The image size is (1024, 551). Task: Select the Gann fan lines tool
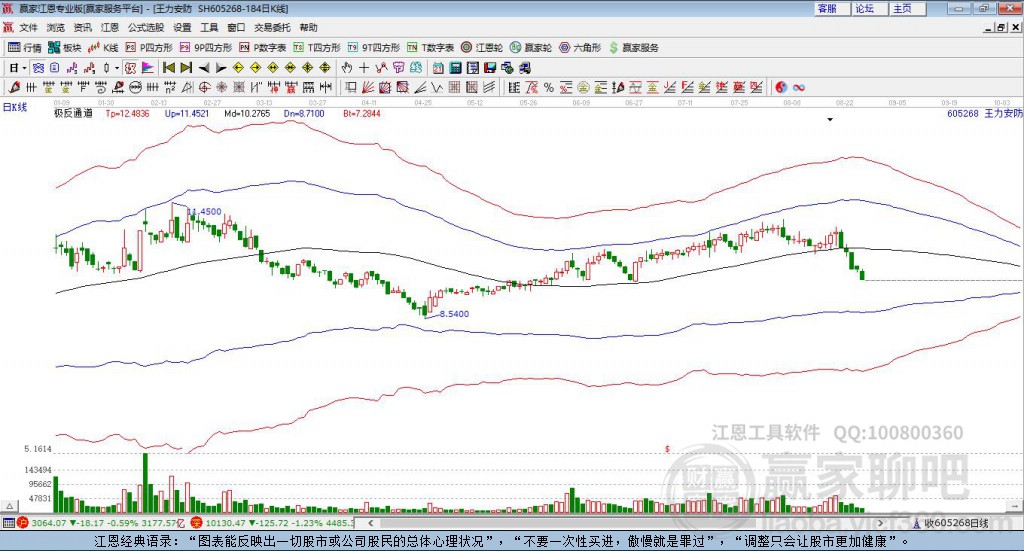pyautogui.click(x=368, y=87)
